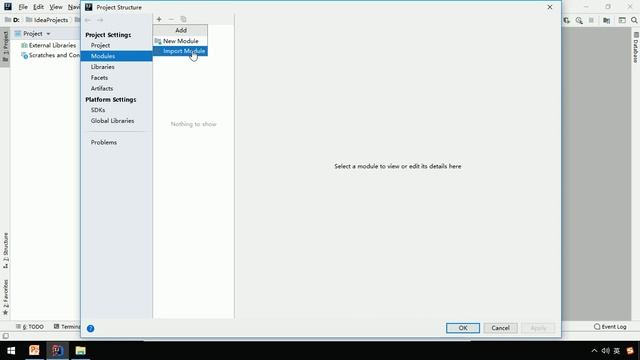640x360 pixels.
Task: Click the plus Add button in Modules toolbar
Action: [159, 19]
